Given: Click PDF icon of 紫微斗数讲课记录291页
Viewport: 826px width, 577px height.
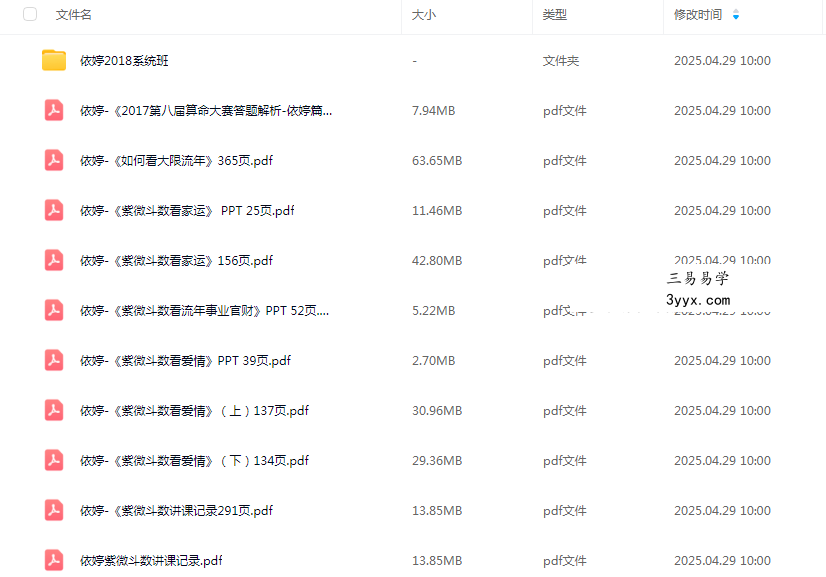Looking at the screenshot, I should (x=54, y=511).
